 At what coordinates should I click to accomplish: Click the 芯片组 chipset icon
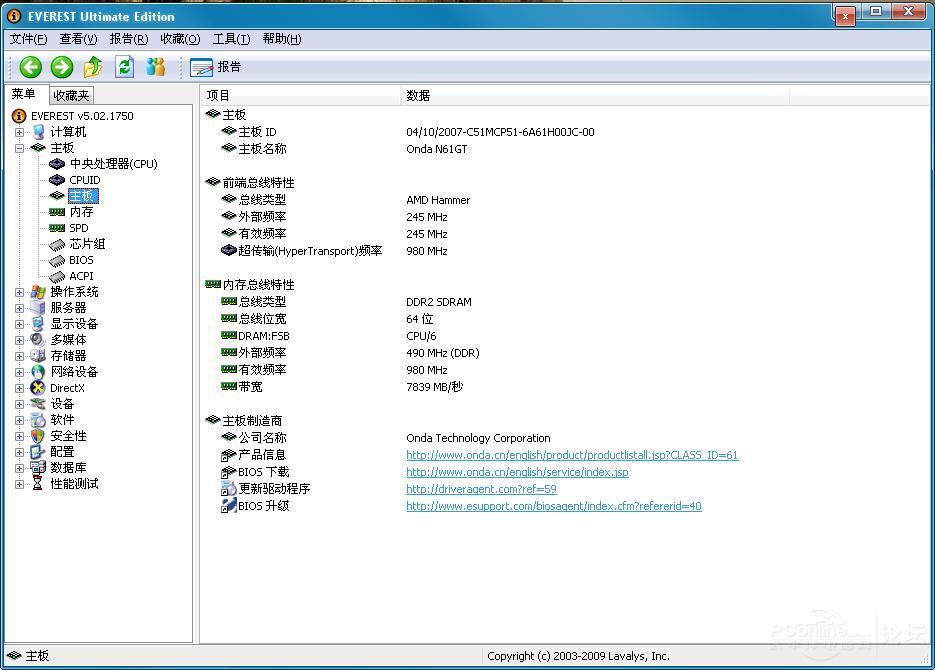pos(57,244)
